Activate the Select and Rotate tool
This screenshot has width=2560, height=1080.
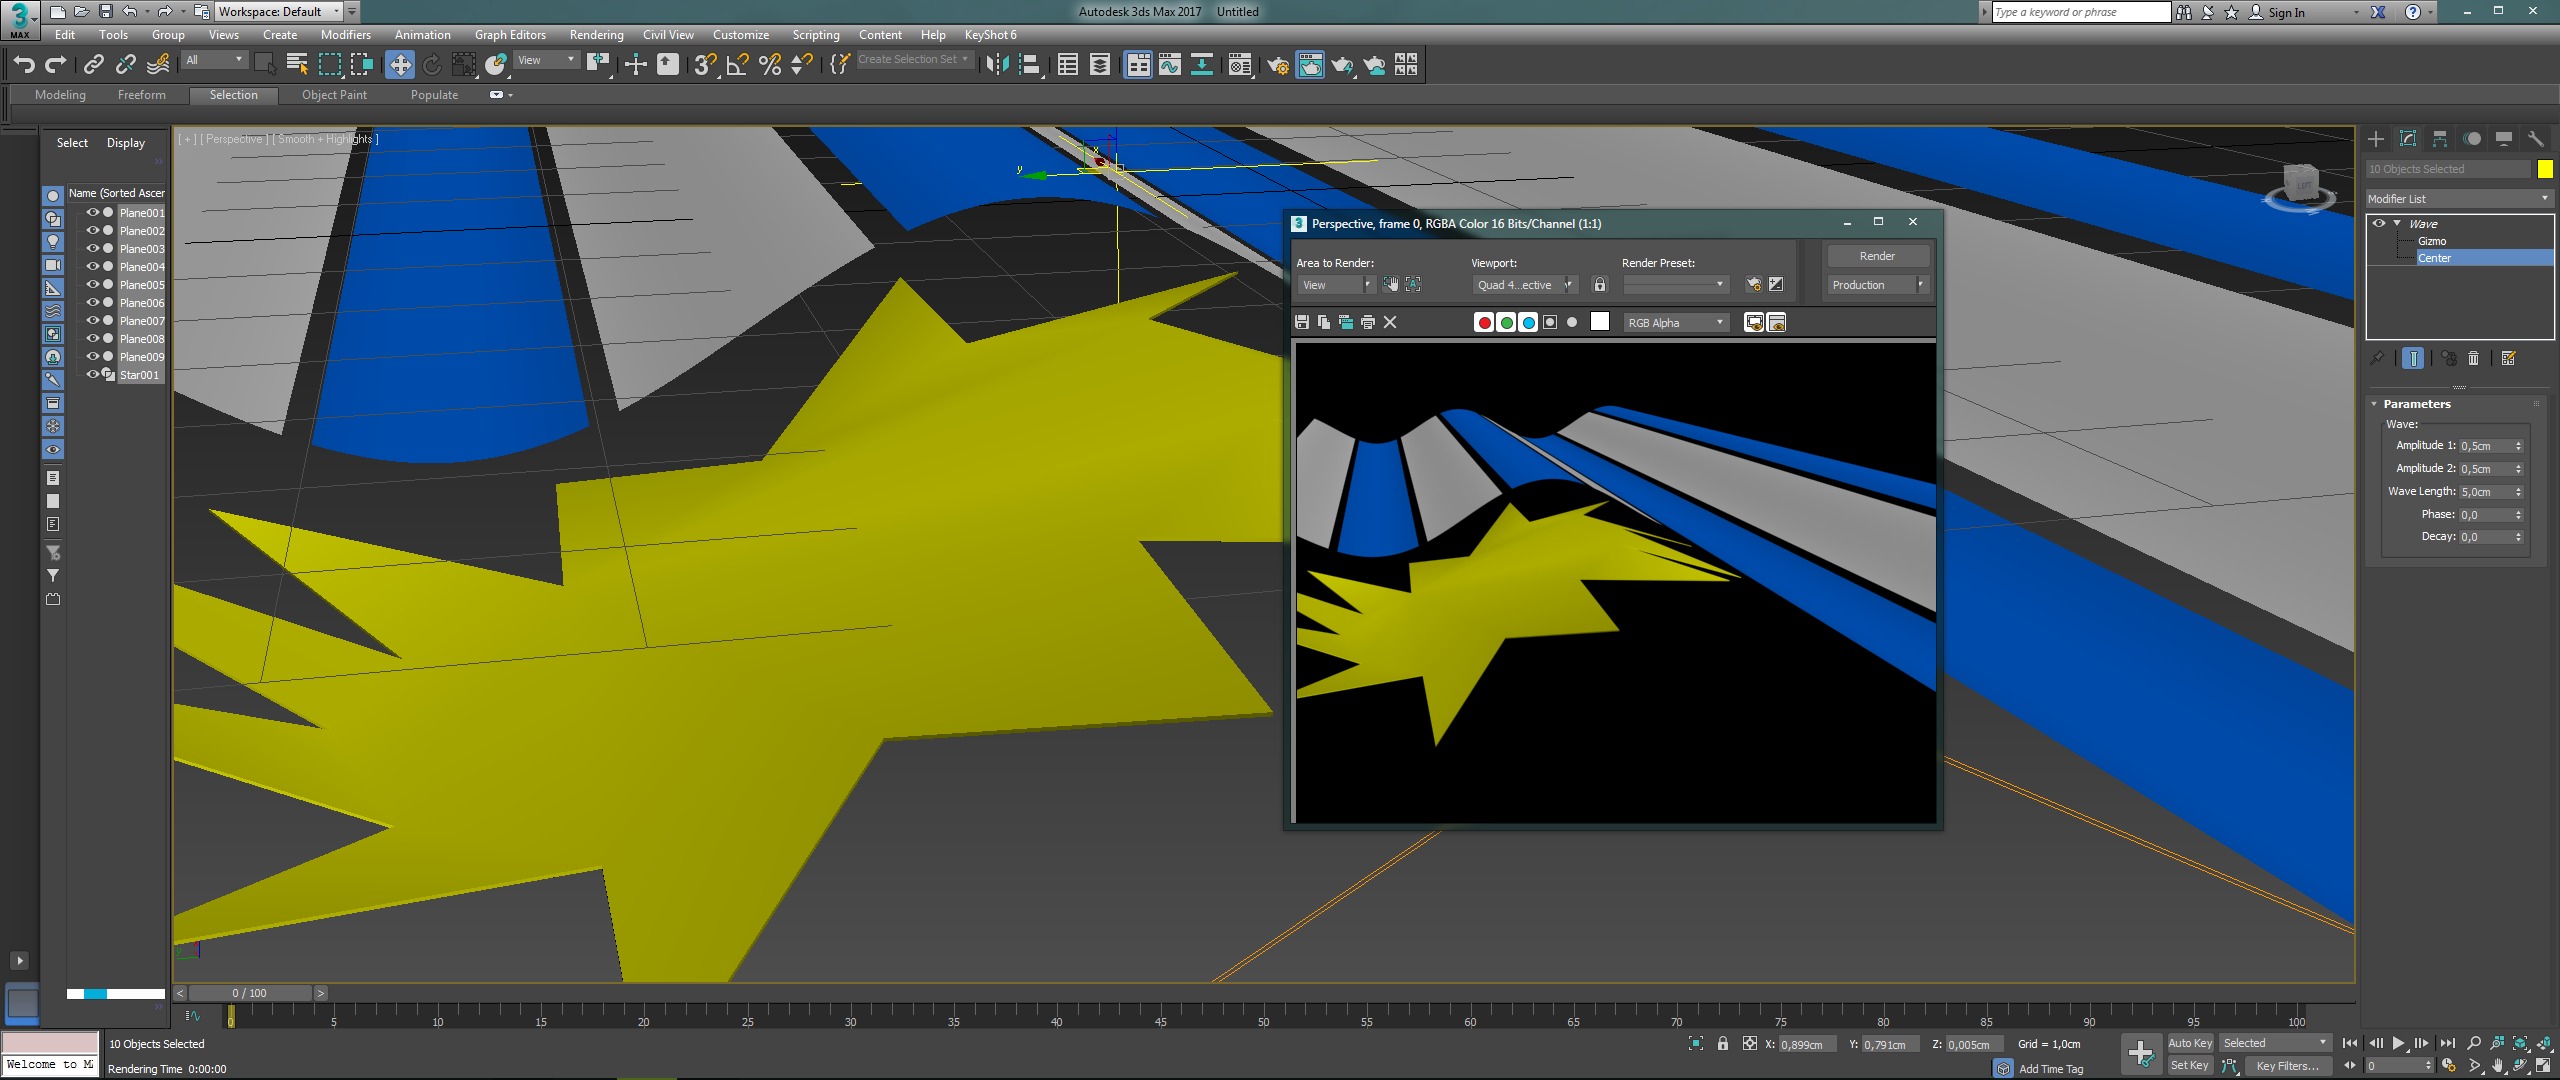click(432, 65)
